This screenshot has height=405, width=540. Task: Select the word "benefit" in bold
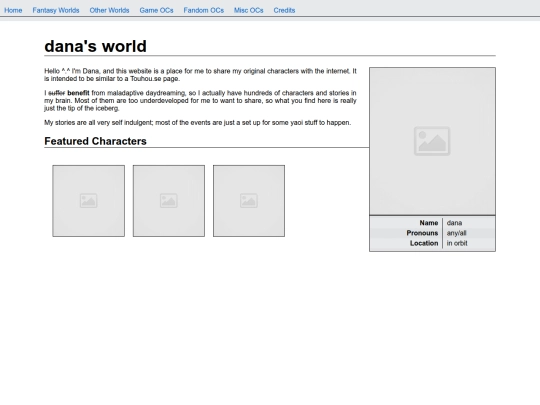78,93
